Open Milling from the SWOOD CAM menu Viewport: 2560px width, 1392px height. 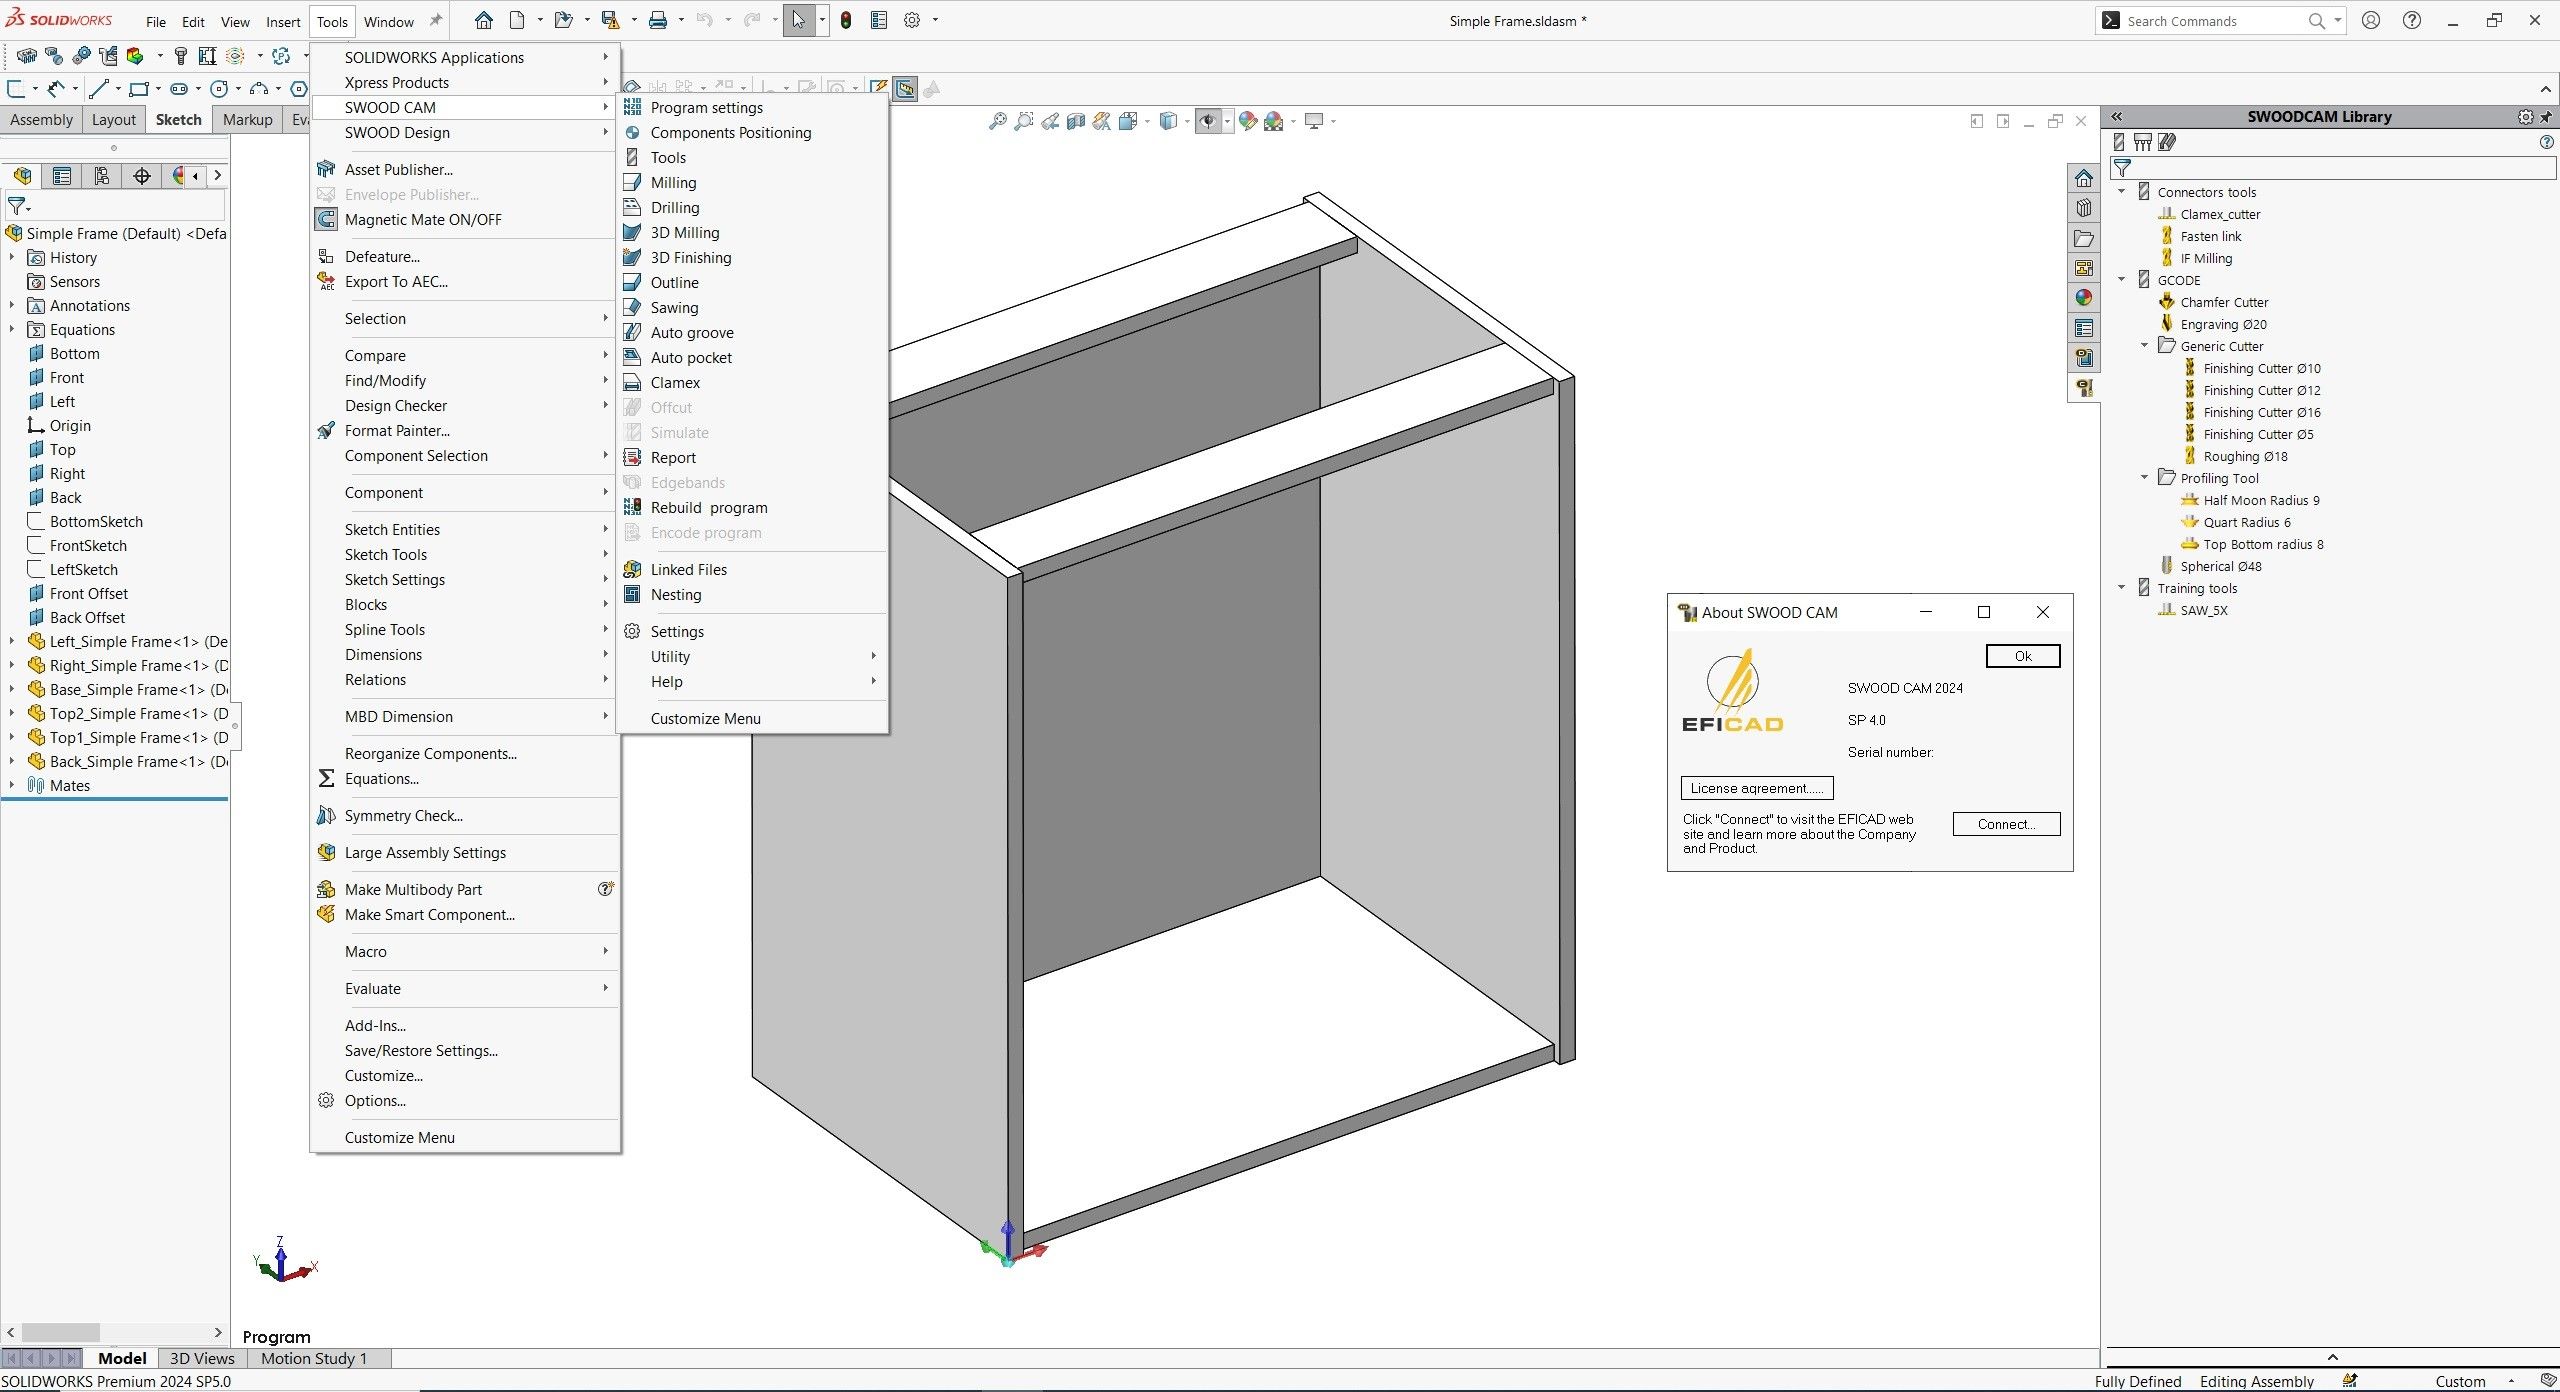coord(672,182)
